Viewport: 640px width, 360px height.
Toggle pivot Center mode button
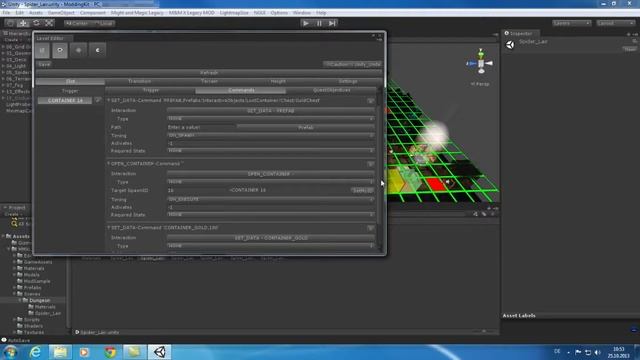[x=78, y=23]
